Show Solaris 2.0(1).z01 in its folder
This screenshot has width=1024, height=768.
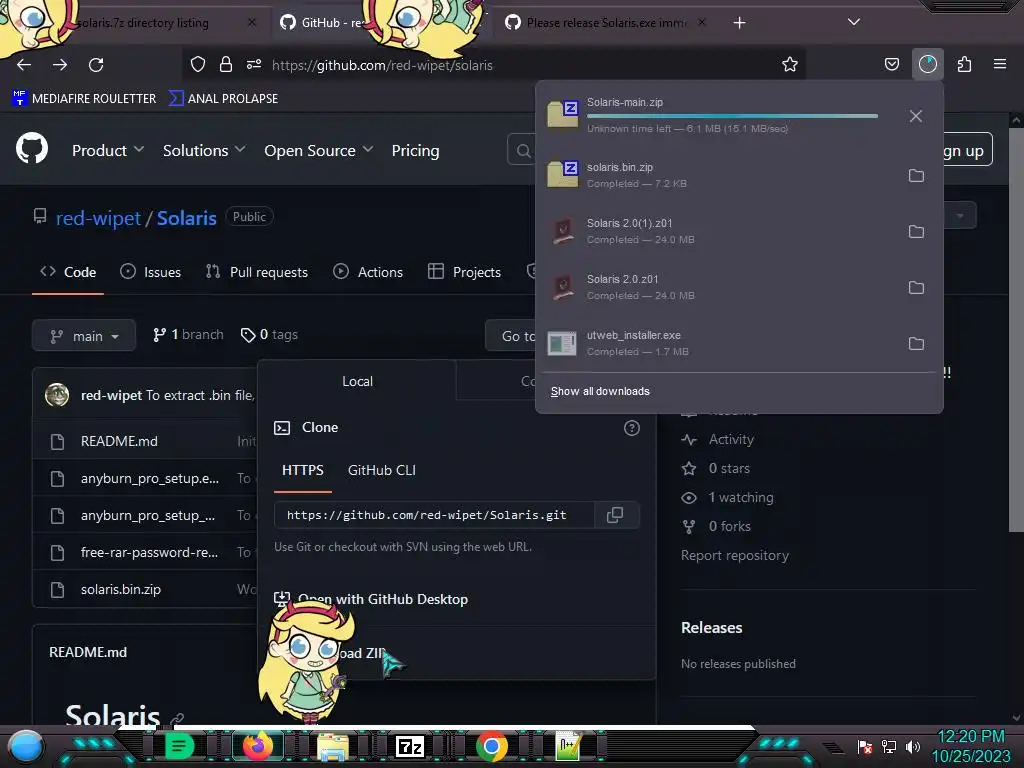(916, 232)
